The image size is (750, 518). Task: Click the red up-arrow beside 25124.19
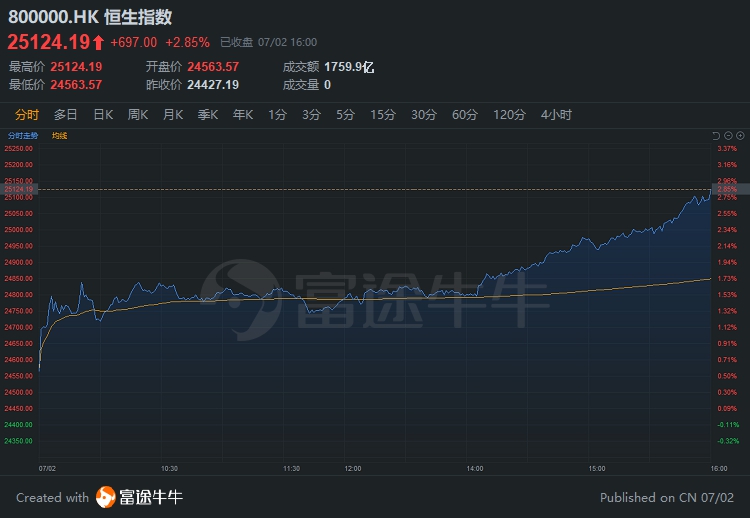pyautogui.click(x=98, y=42)
